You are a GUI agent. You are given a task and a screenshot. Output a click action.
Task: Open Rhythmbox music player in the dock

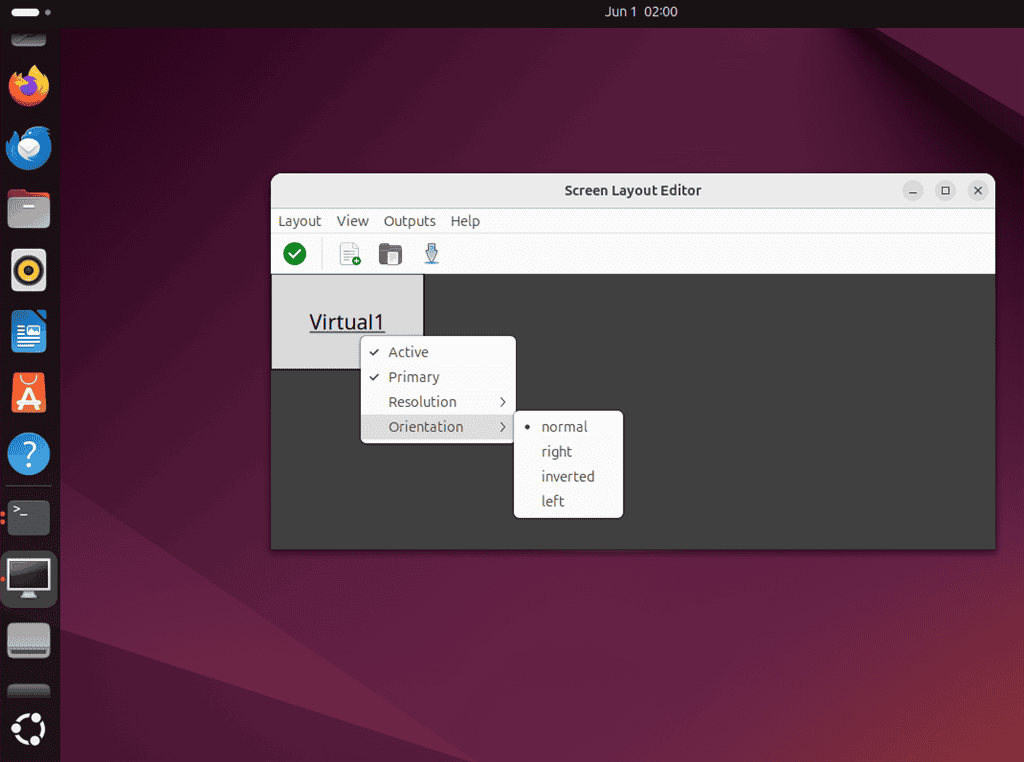tap(29, 270)
